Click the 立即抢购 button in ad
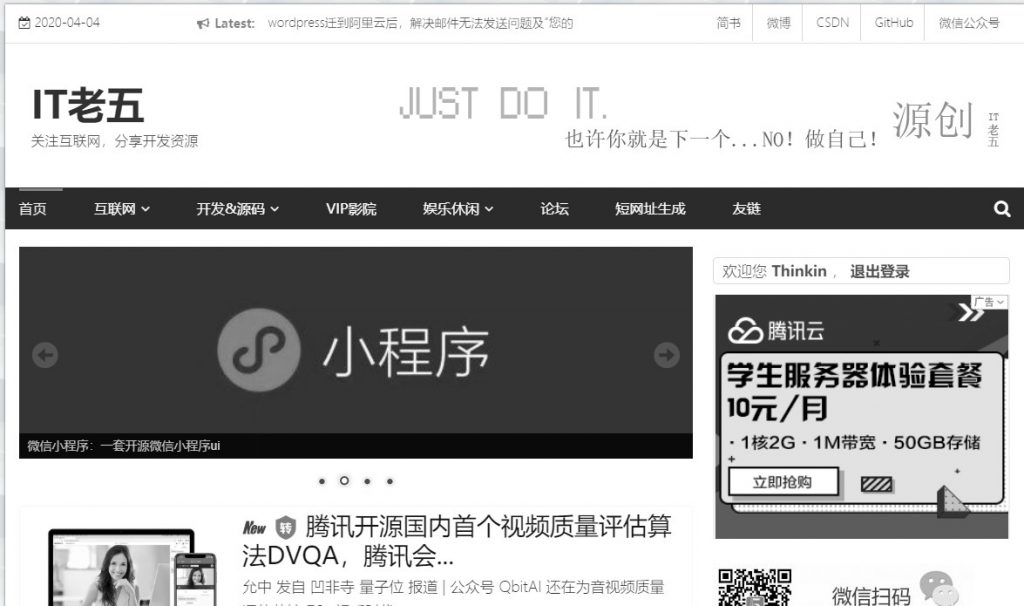Screen dimensions: 1024x606 (783, 482)
